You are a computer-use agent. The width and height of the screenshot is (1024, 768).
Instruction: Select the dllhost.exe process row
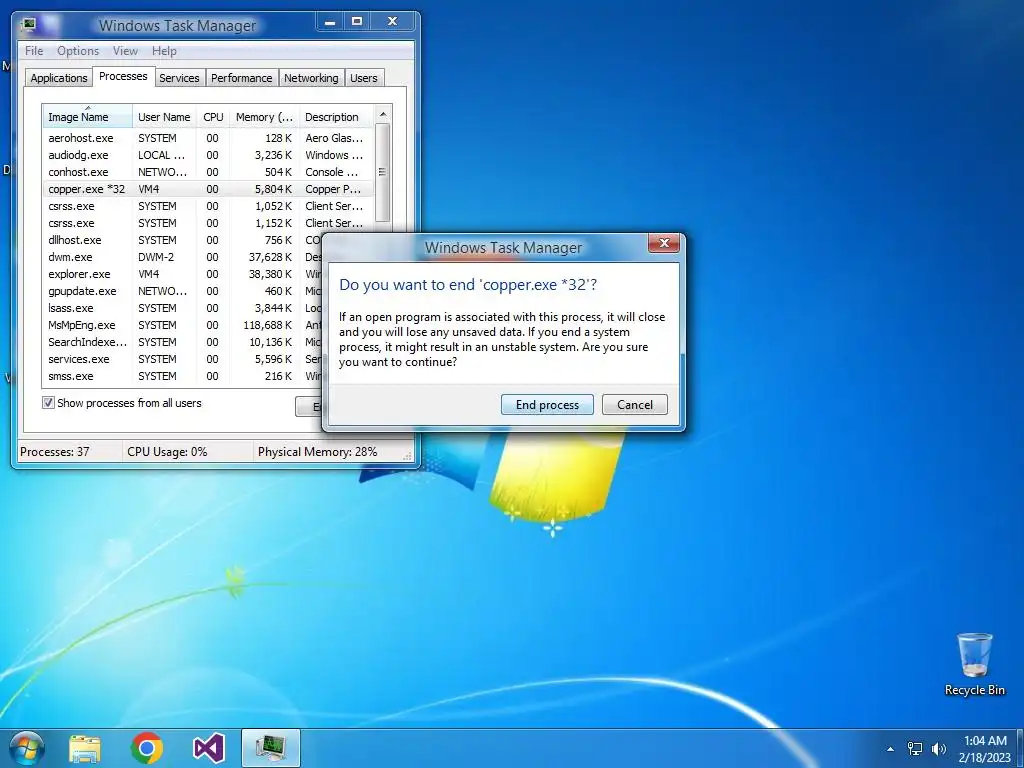pyautogui.click(x=182, y=240)
